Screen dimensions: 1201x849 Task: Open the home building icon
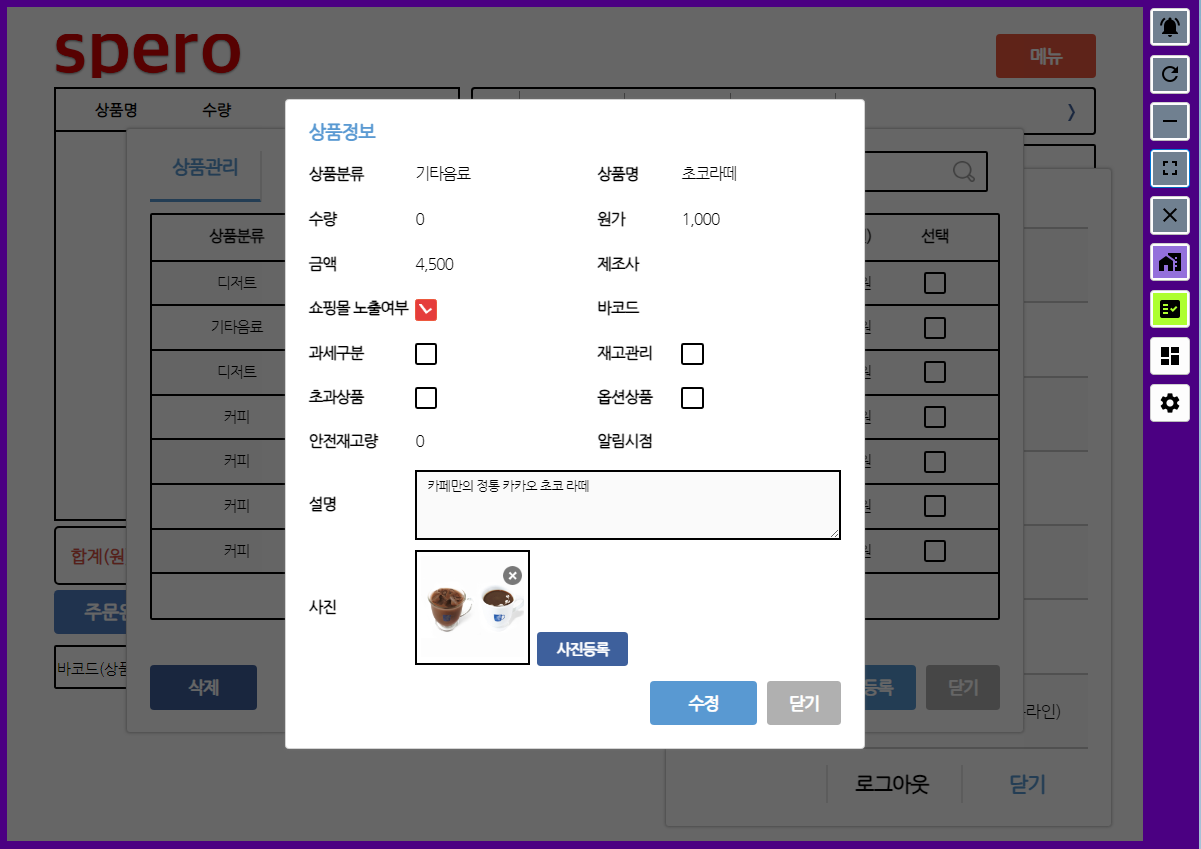coord(1169,262)
